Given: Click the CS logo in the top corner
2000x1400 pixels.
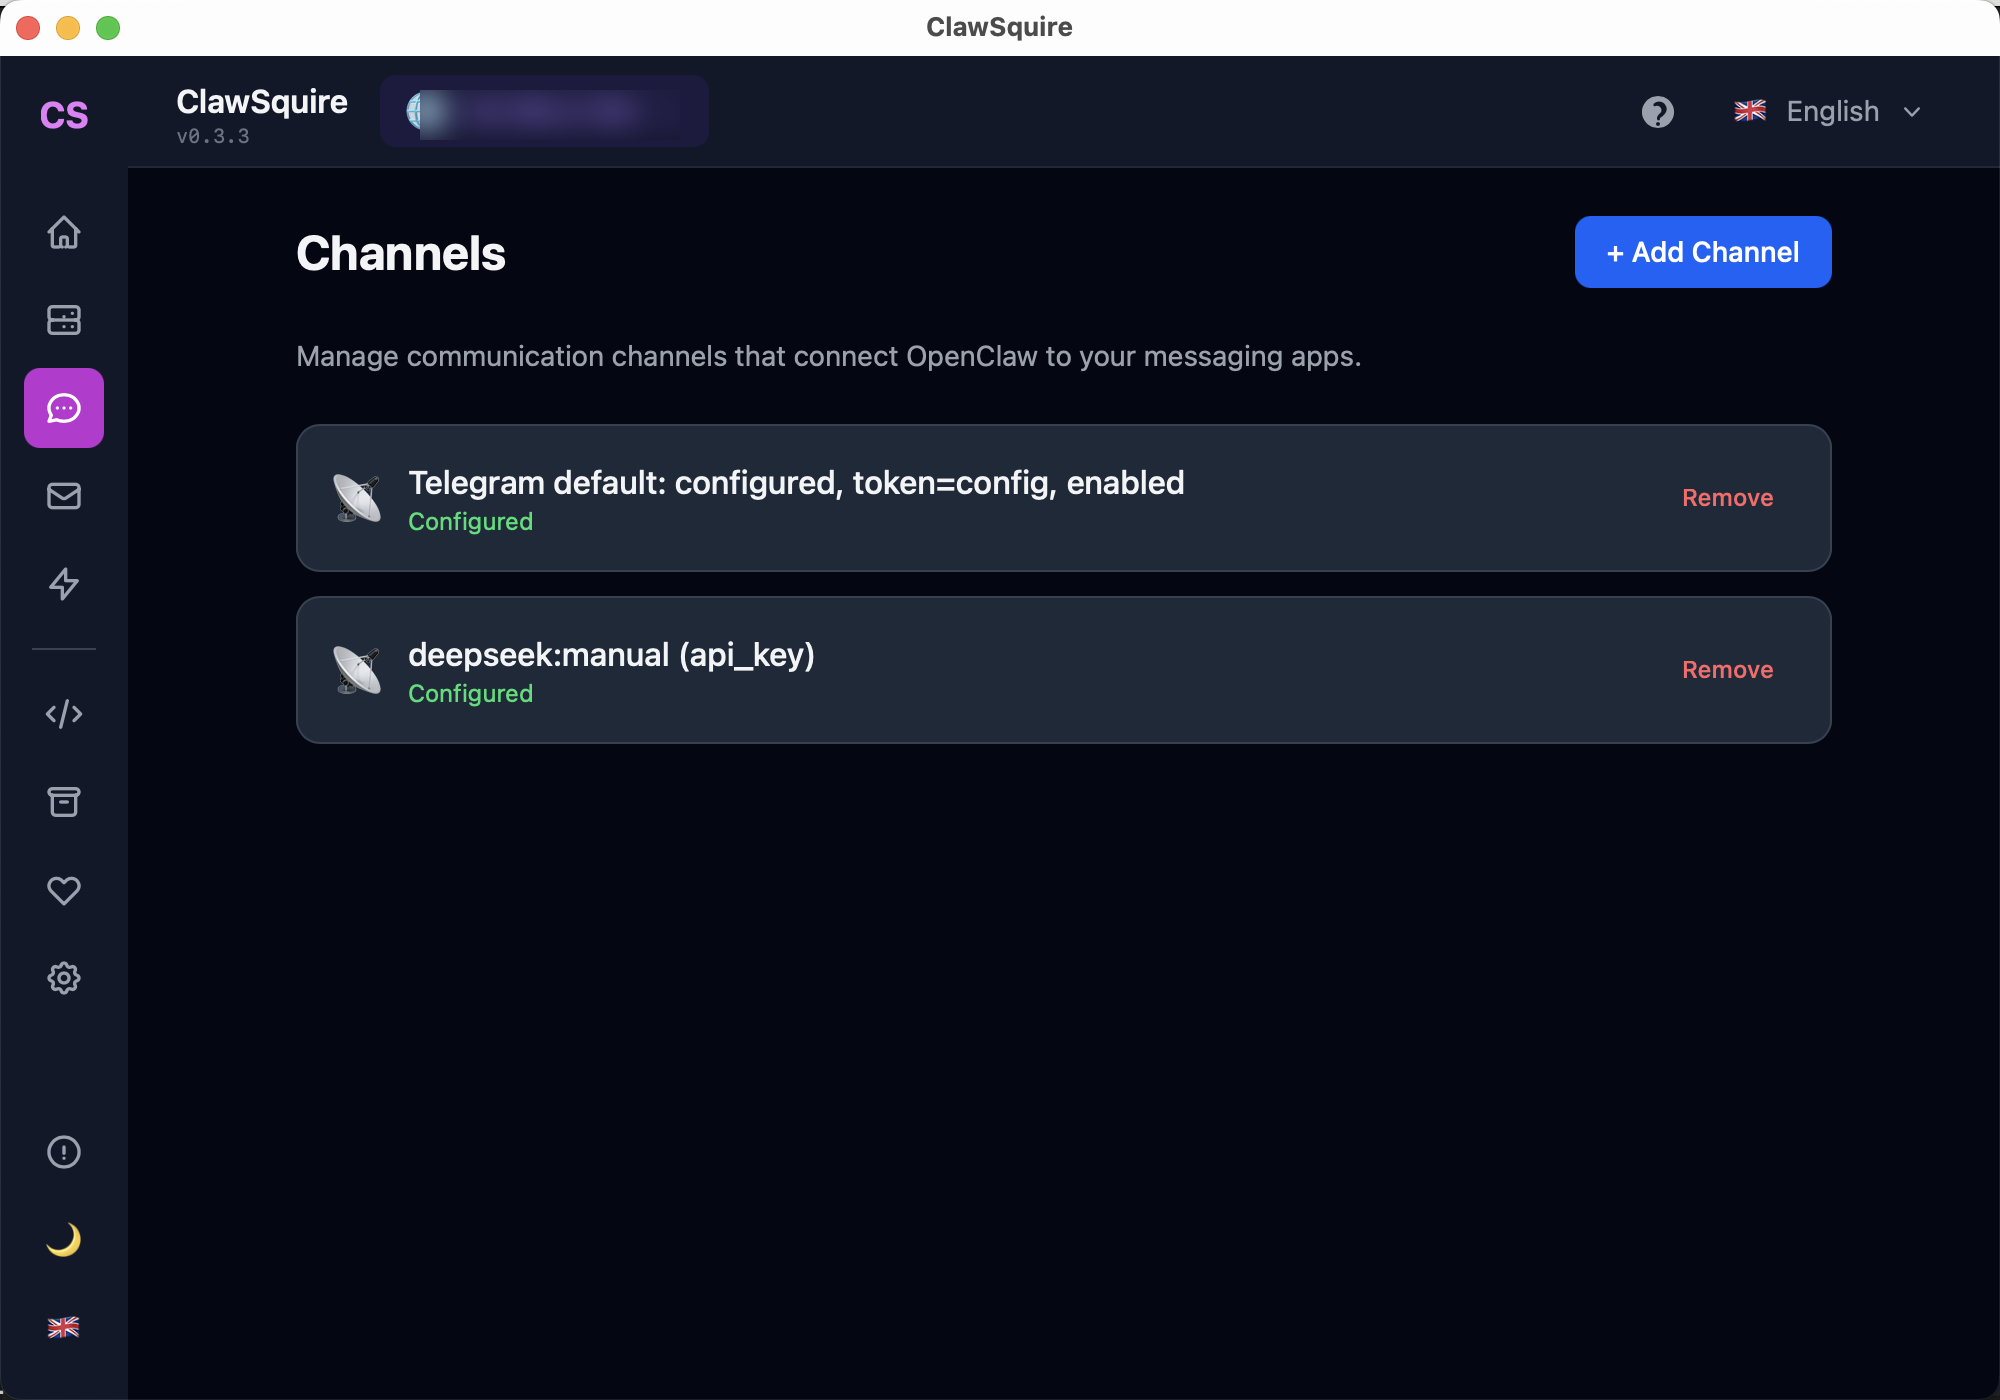Looking at the screenshot, I should click(64, 114).
